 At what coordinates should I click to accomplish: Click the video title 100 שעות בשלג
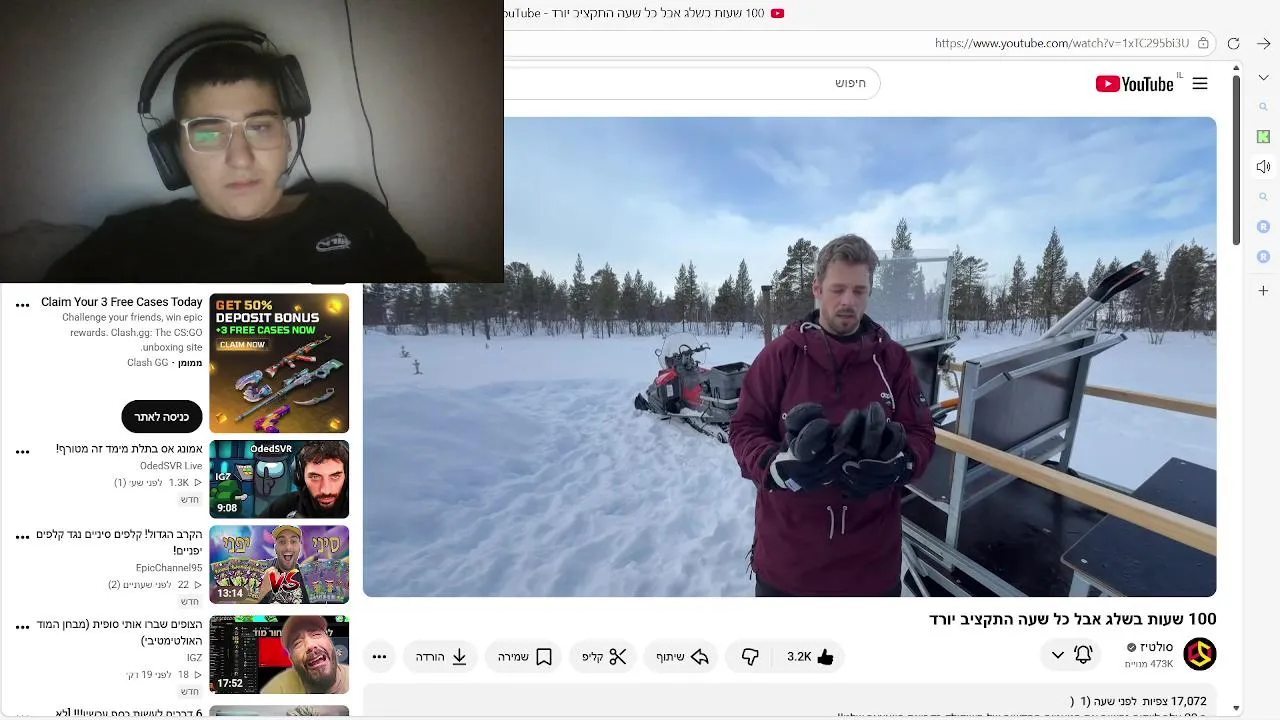pos(1072,619)
